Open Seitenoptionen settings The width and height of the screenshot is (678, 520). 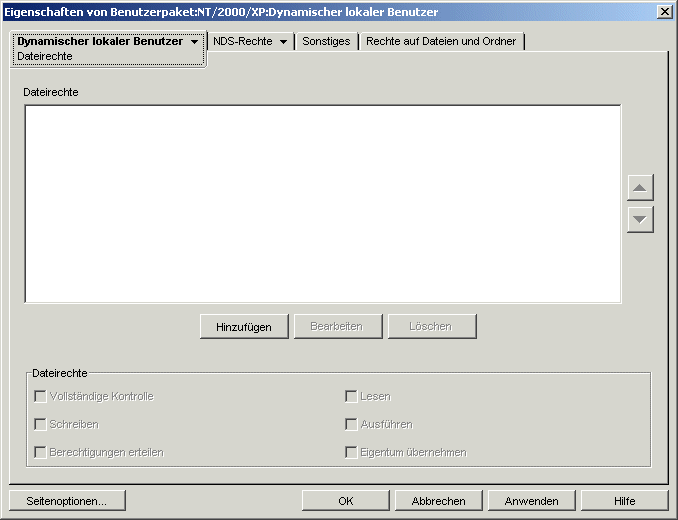(67, 500)
